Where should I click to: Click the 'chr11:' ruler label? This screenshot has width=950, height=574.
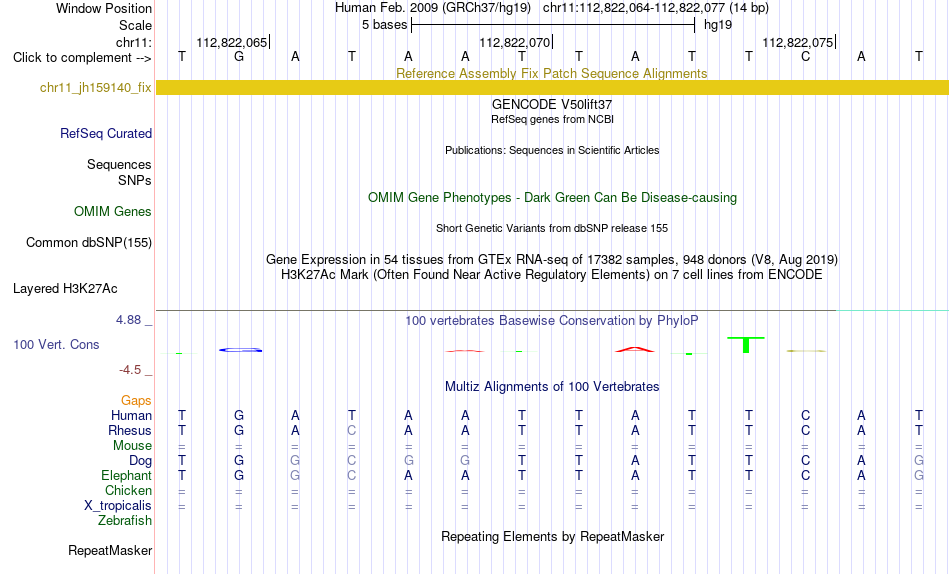[133, 42]
